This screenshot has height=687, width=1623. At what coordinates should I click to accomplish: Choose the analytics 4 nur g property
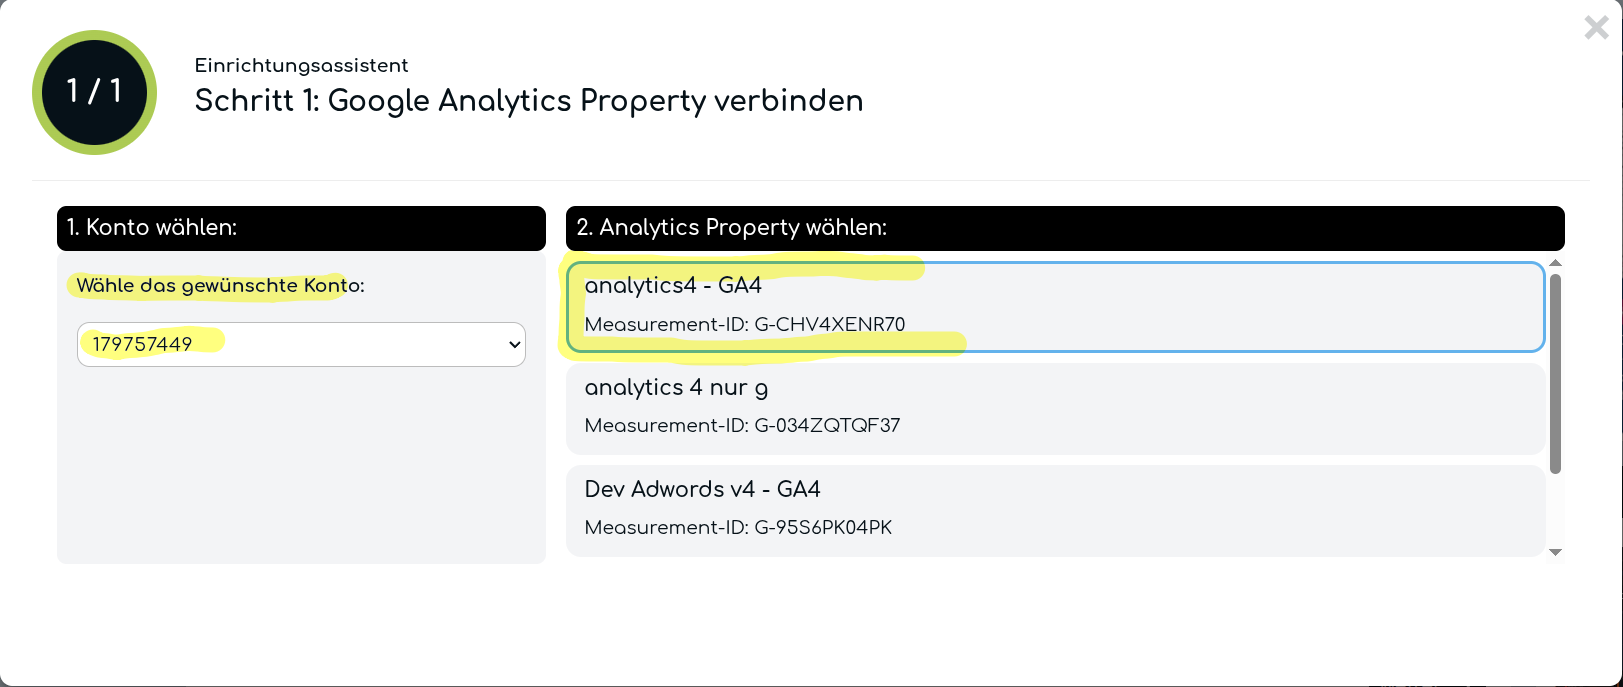[1055, 408]
